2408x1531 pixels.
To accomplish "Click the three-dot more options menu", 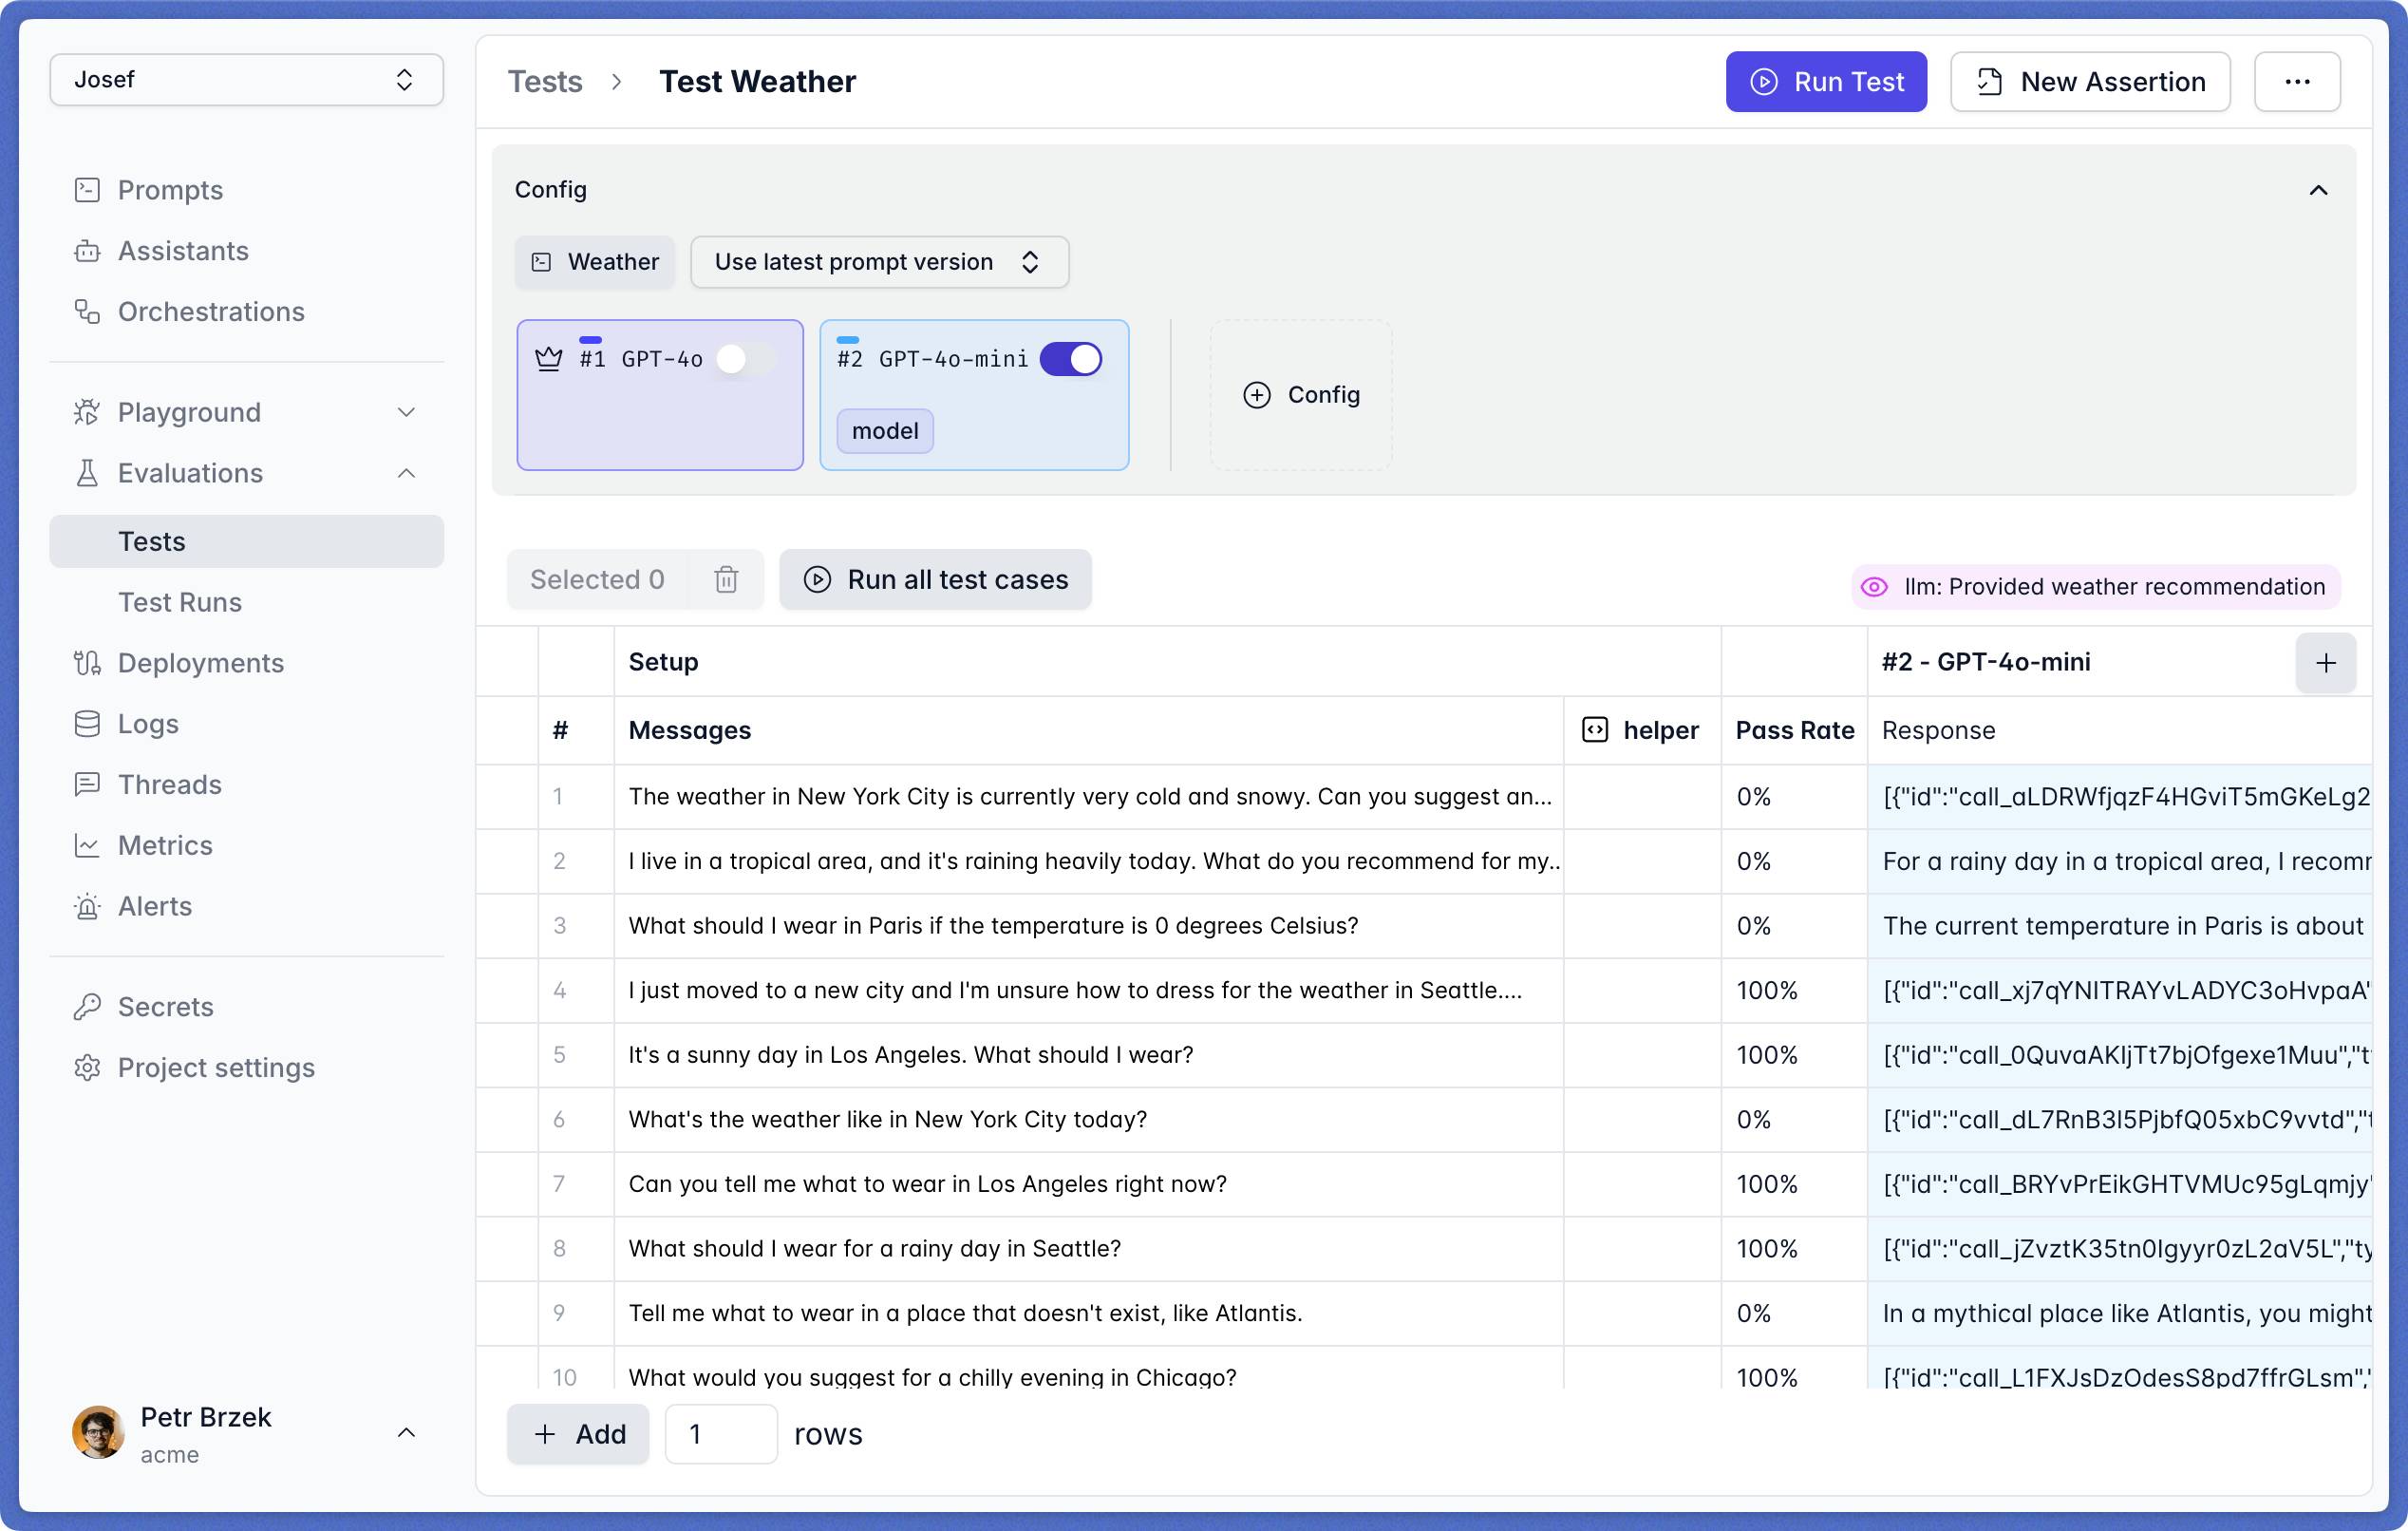I will (x=2298, y=81).
